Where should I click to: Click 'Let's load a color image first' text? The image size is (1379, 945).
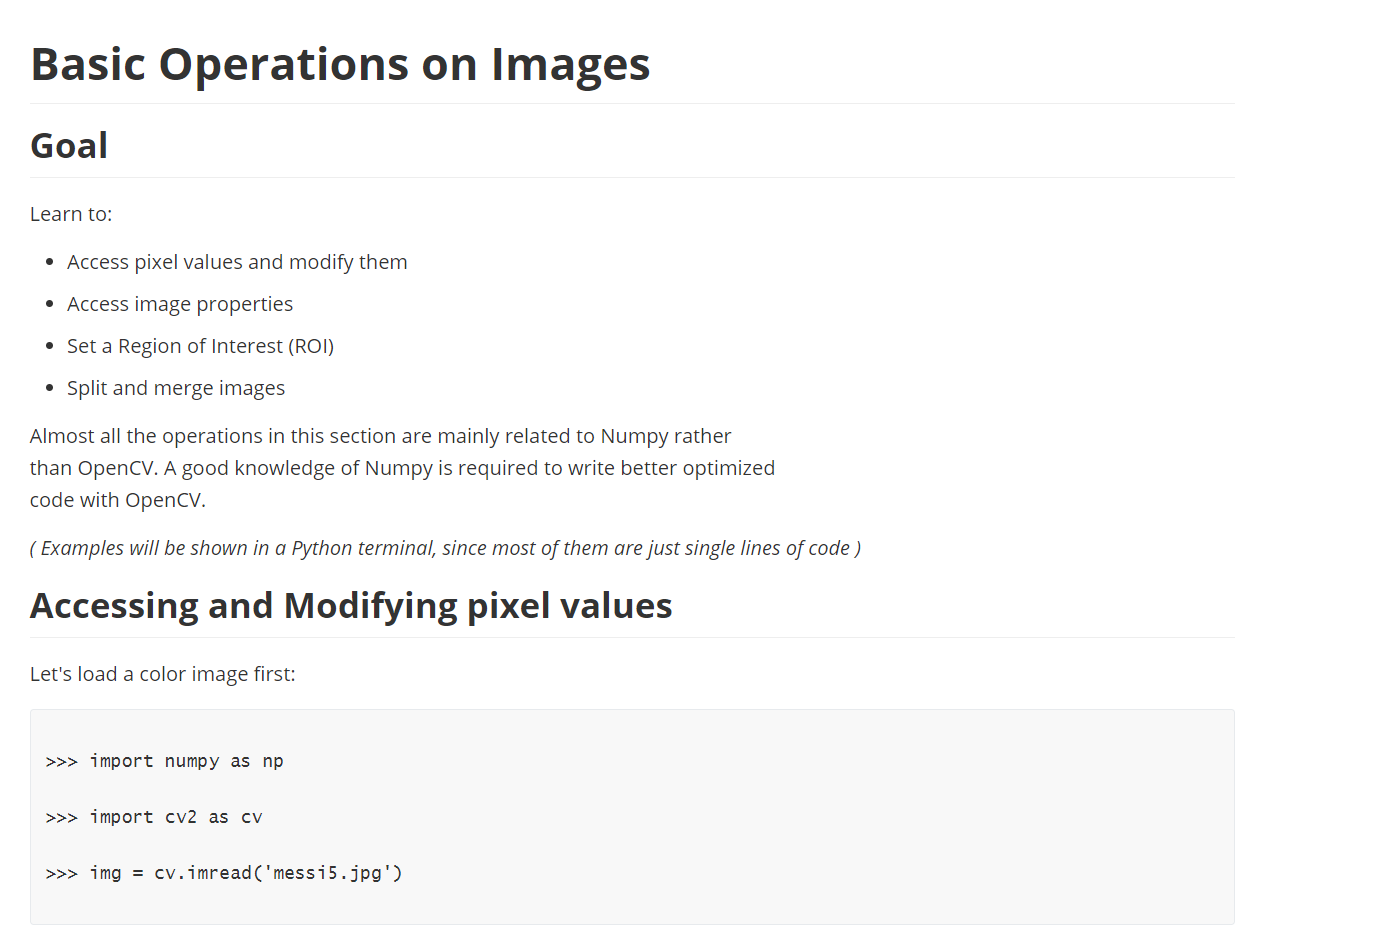[x=163, y=674]
